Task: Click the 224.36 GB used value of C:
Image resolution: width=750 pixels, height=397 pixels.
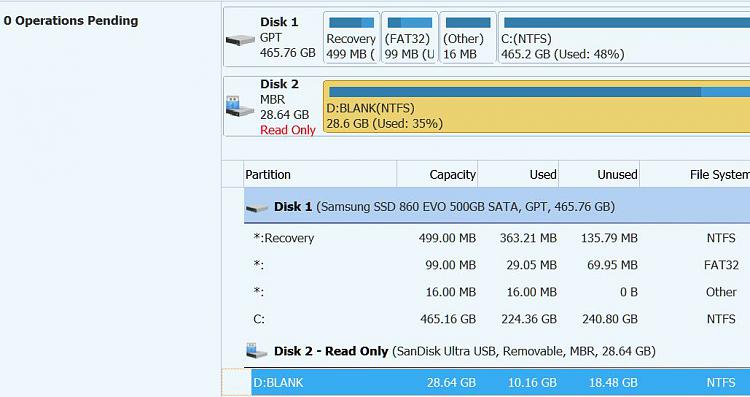Action: [529, 319]
